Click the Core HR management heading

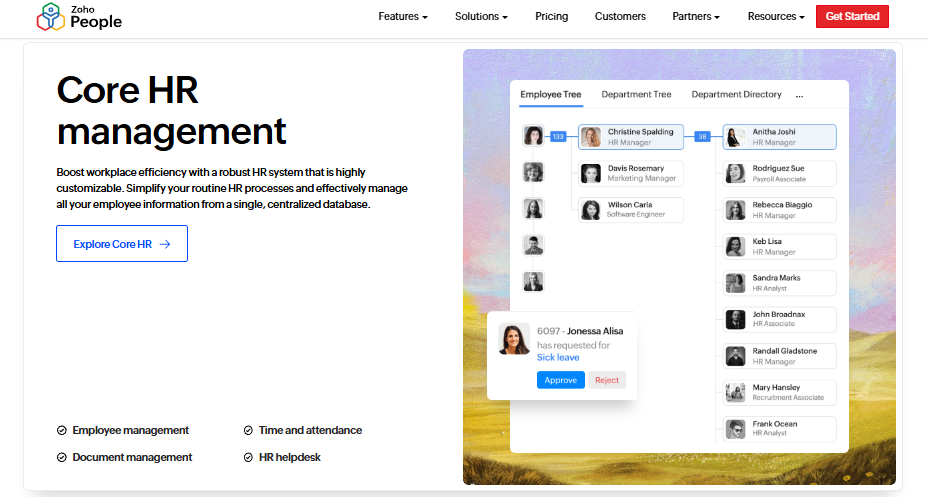[x=172, y=110]
